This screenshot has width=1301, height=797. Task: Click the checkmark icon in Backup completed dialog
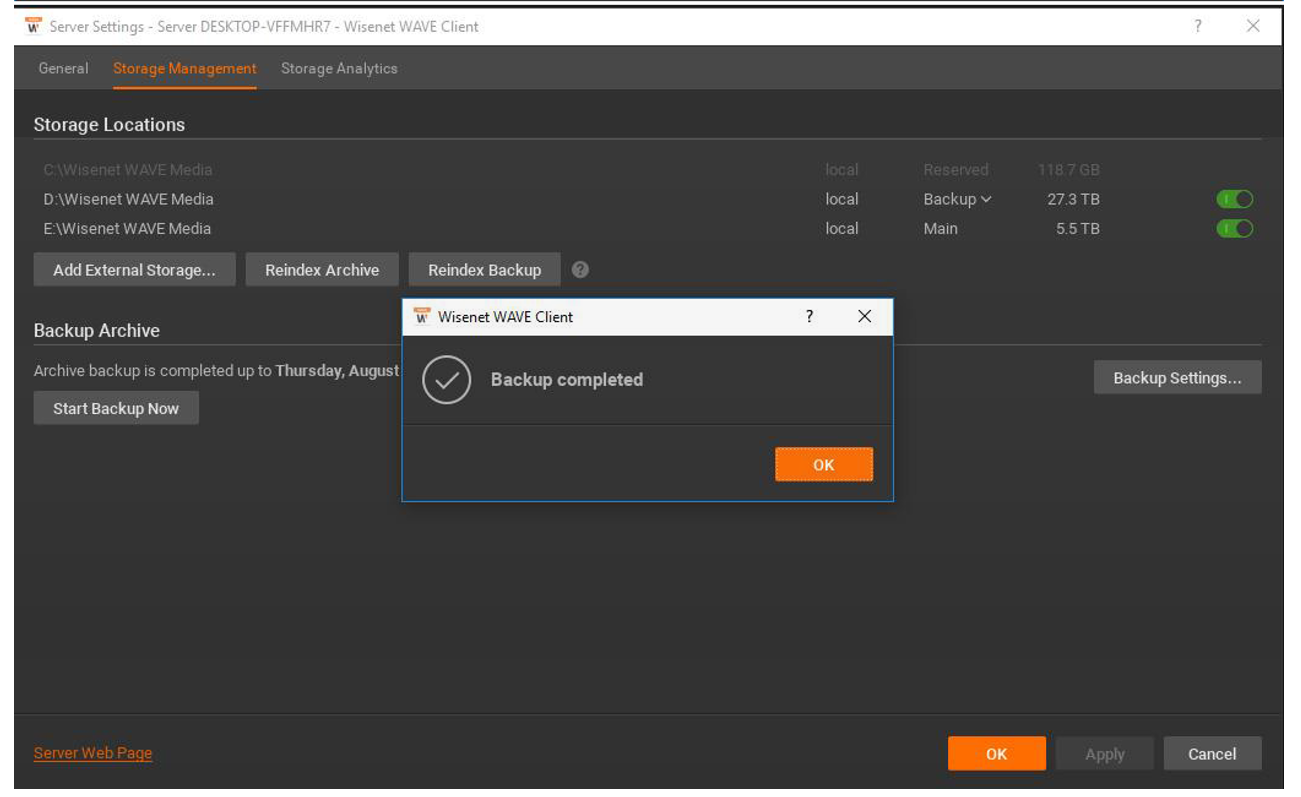pyautogui.click(x=446, y=380)
